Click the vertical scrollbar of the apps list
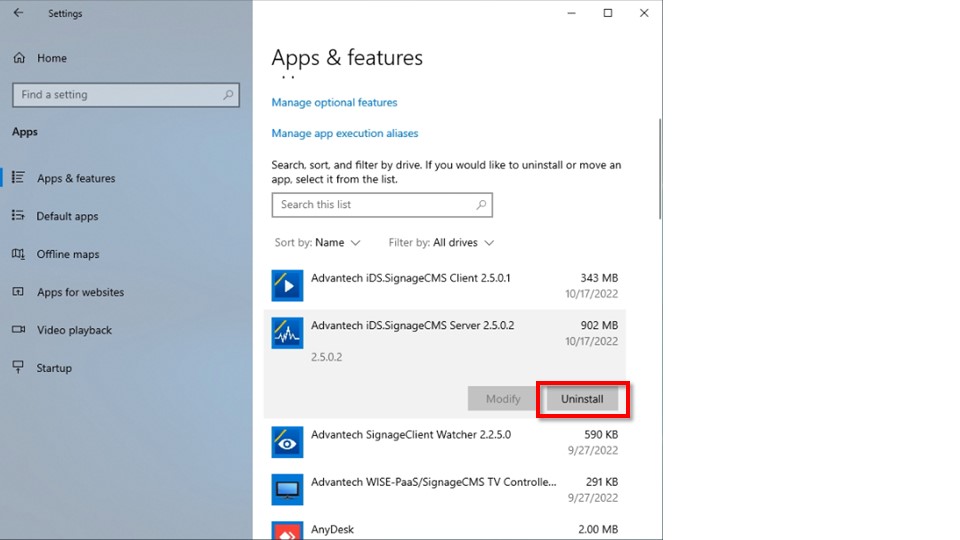 658,170
